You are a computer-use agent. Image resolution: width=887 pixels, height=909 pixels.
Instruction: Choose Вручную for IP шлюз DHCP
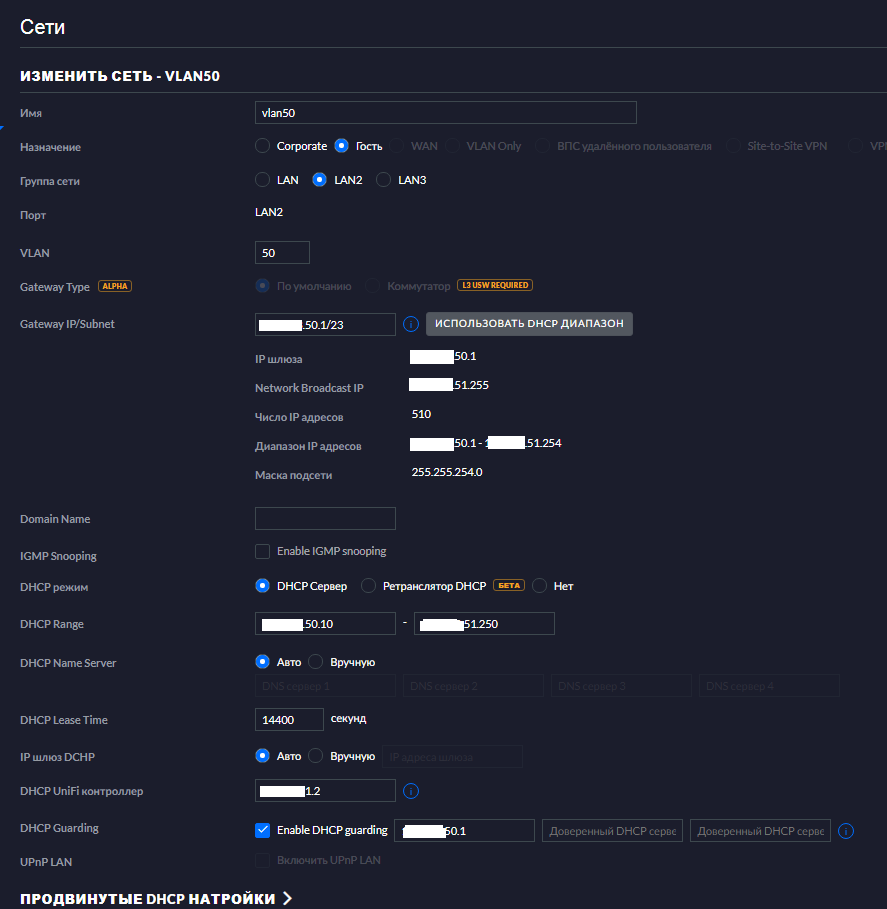pos(316,756)
